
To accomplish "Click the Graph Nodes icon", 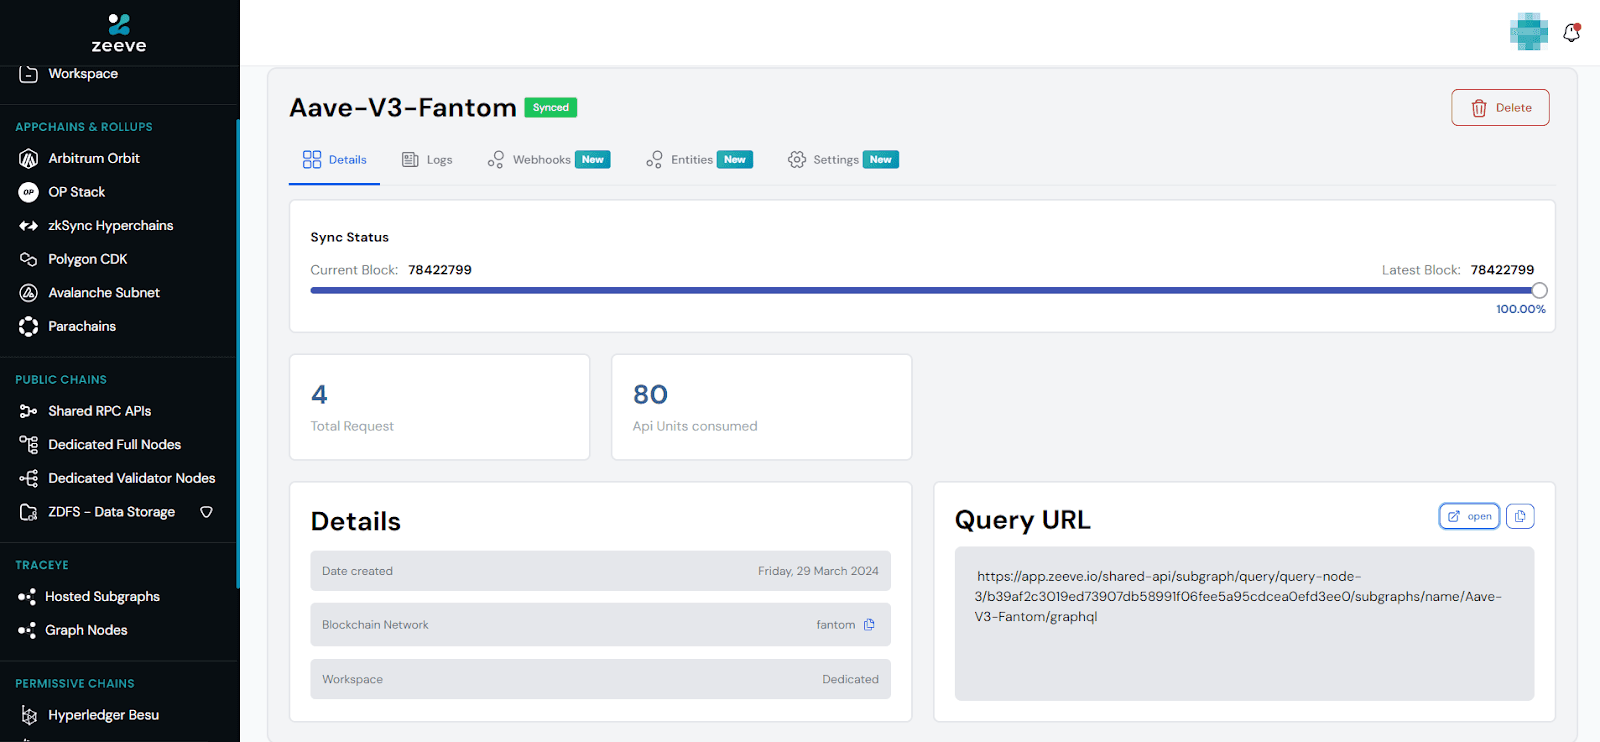I will [27, 631].
